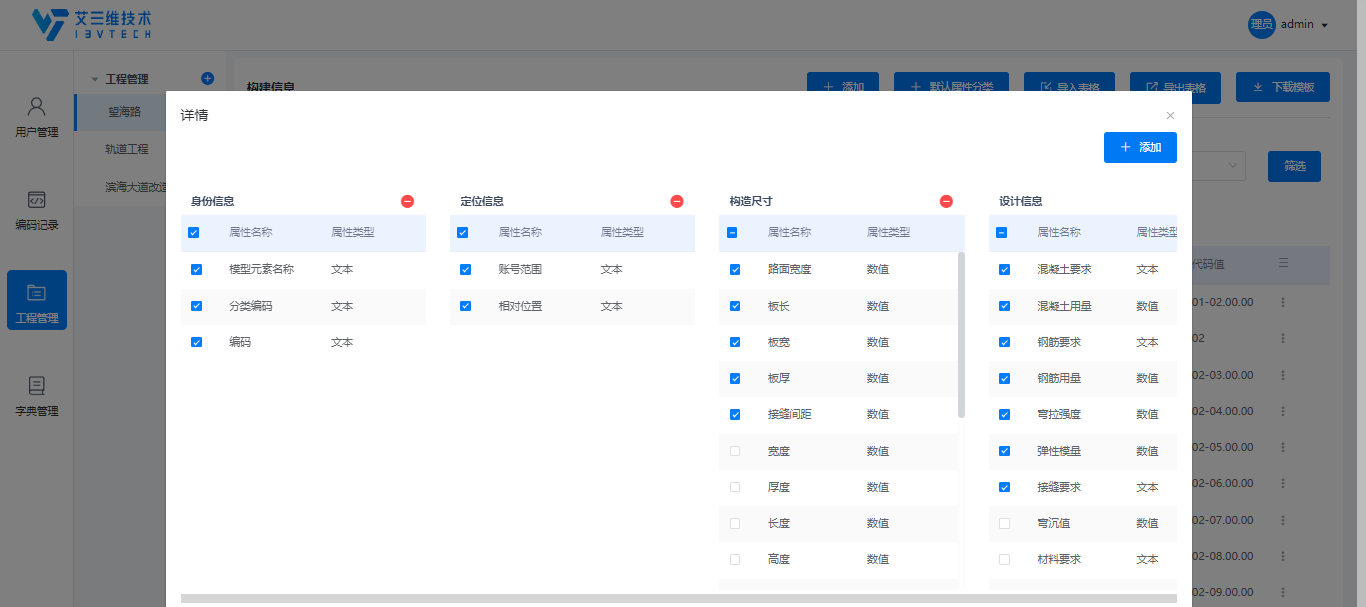Select 轨道工程 in the project tree
This screenshot has height=607, width=1366.
coord(127,149)
